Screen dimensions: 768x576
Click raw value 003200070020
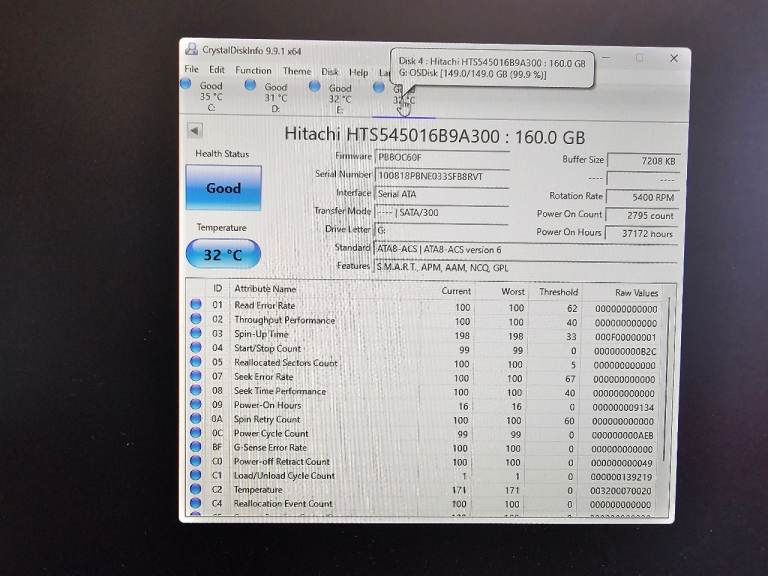point(621,491)
